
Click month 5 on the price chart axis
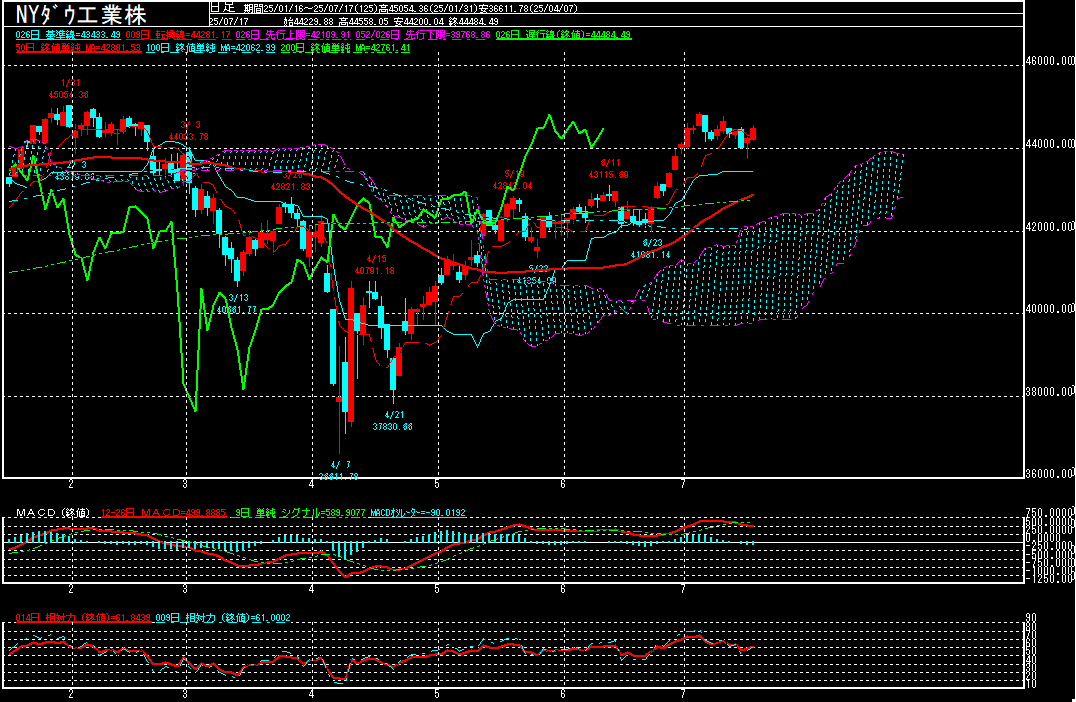coord(437,484)
